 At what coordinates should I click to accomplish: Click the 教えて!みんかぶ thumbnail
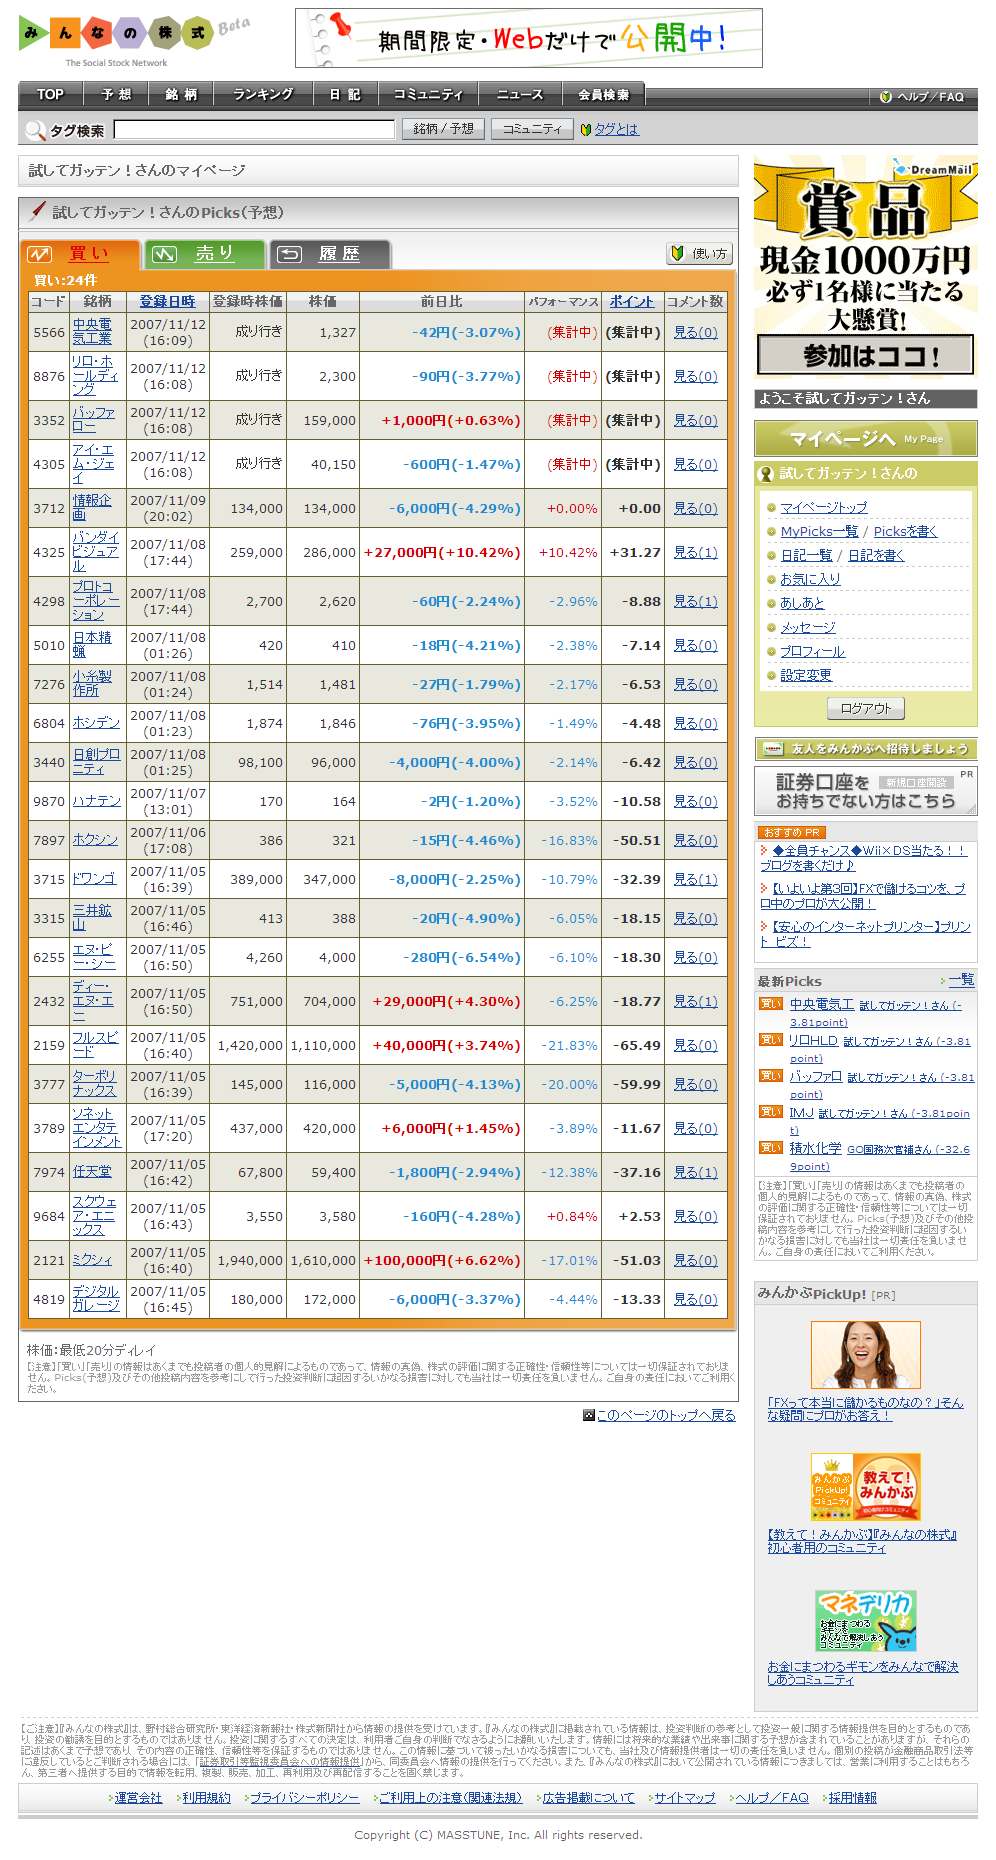(866, 1488)
